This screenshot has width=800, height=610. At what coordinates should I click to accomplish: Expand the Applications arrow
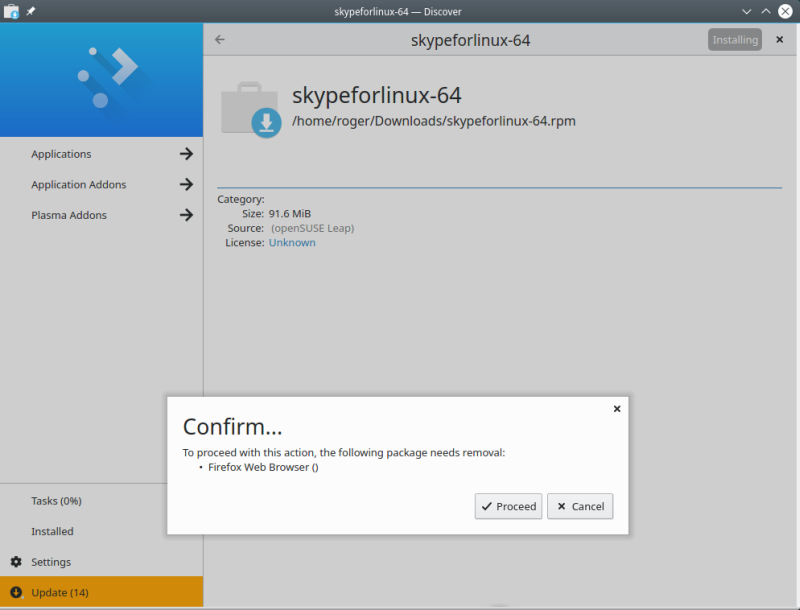pos(186,154)
